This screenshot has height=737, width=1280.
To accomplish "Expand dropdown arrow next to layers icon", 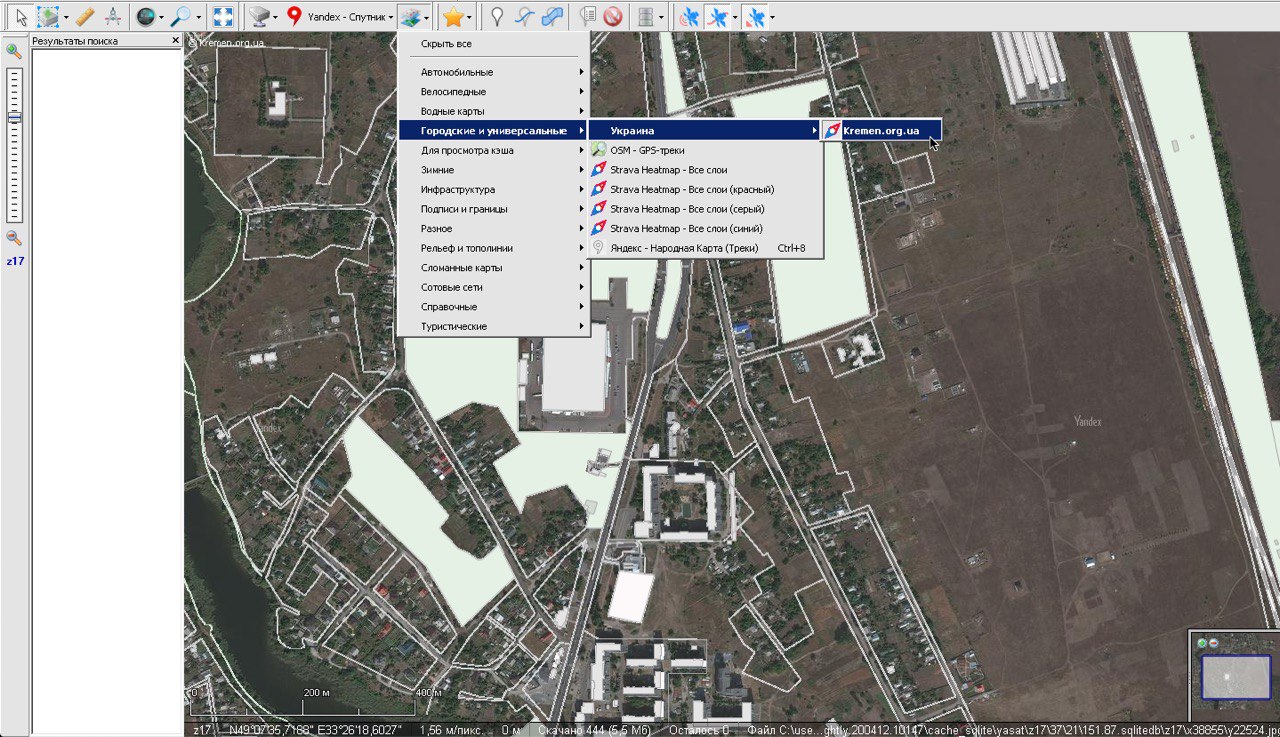I will coord(427,17).
